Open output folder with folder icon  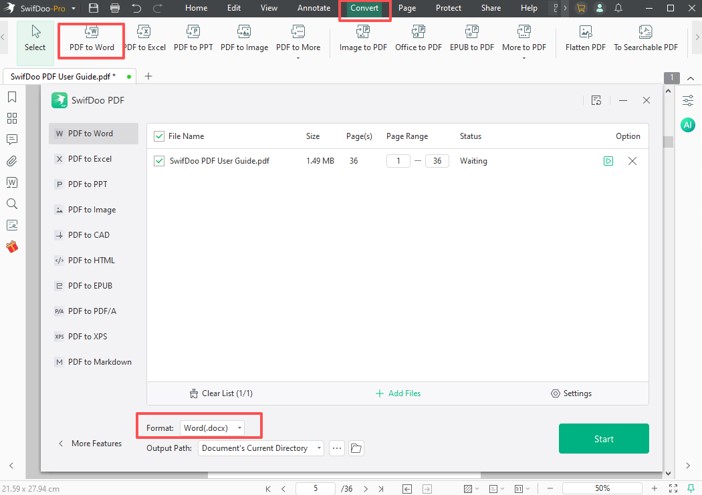[356, 448]
